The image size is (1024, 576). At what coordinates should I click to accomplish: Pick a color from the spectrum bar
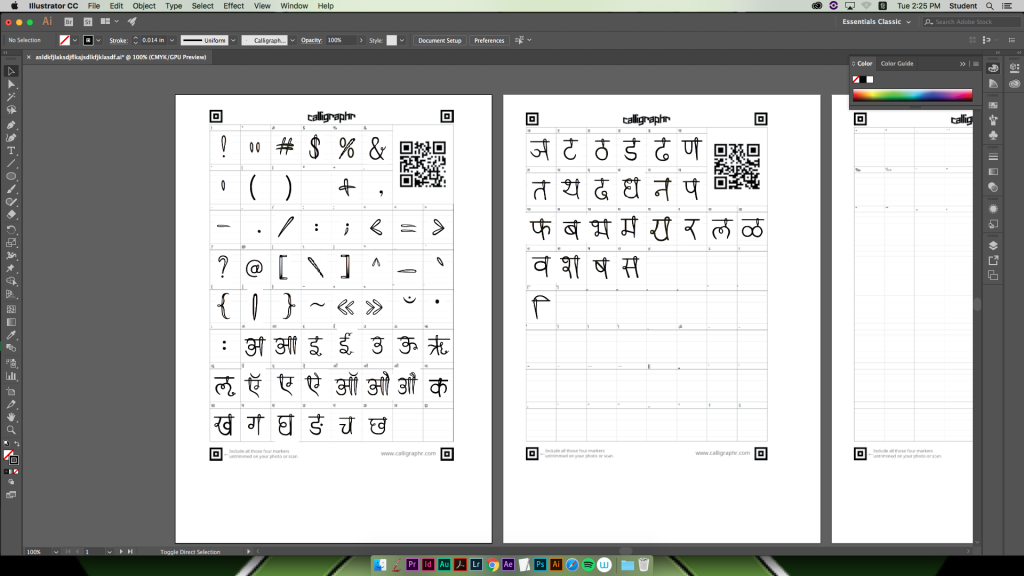point(912,95)
